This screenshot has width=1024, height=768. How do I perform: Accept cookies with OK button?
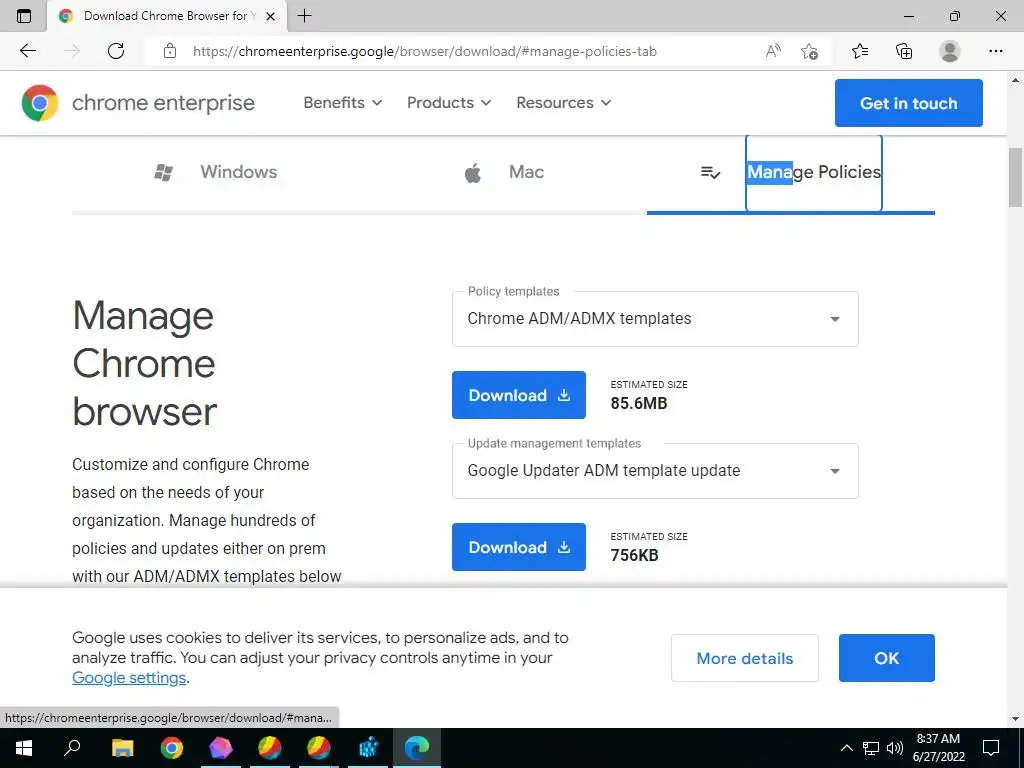[x=886, y=658]
